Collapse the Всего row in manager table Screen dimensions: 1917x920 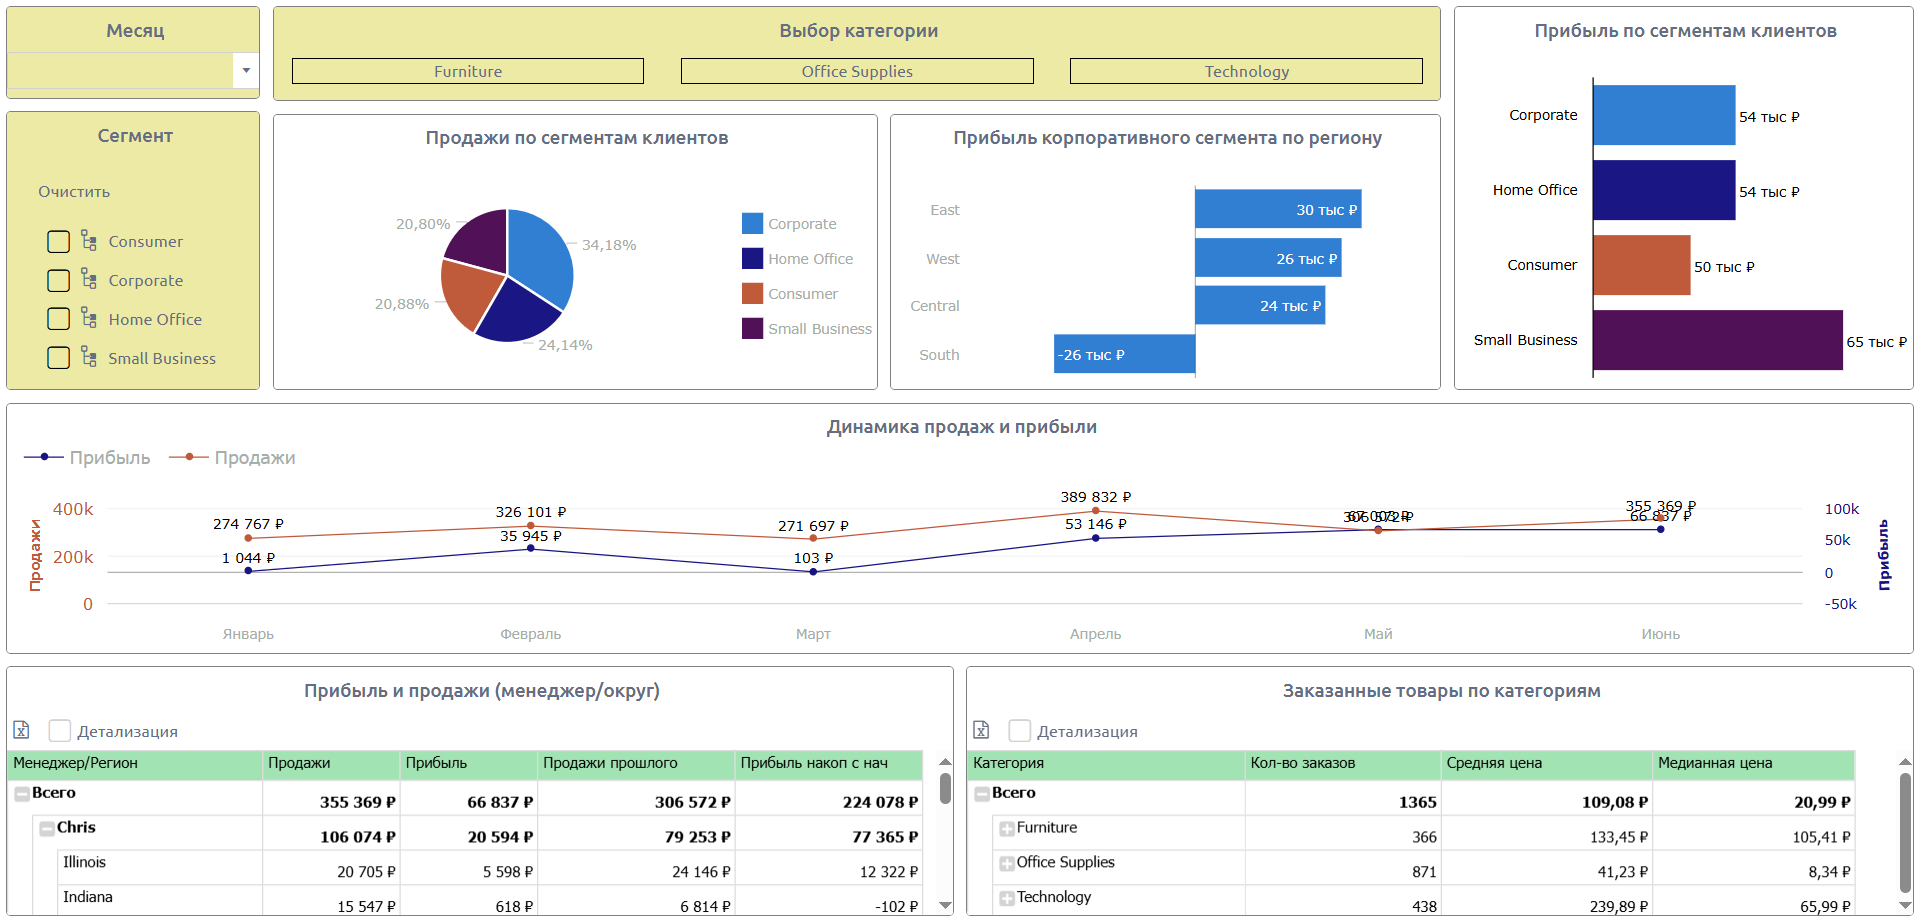click(x=22, y=794)
